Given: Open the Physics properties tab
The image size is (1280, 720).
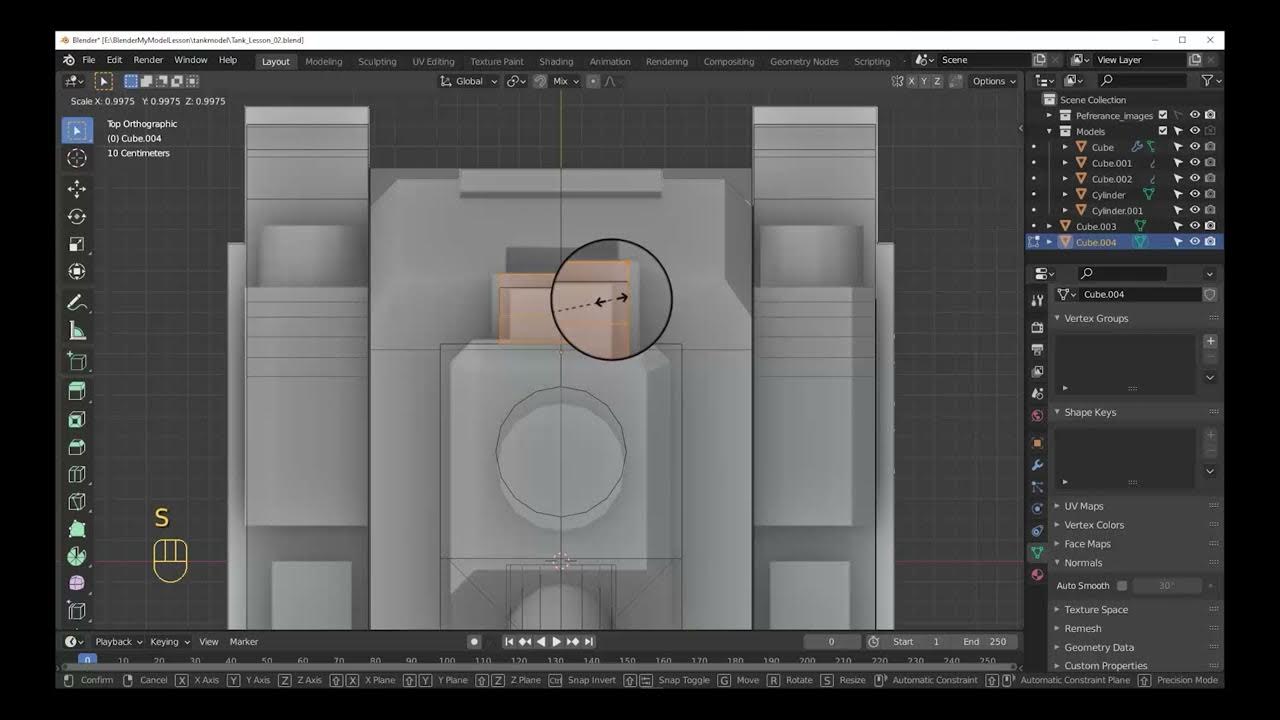Looking at the screenshot, I should coord(1037,508).
